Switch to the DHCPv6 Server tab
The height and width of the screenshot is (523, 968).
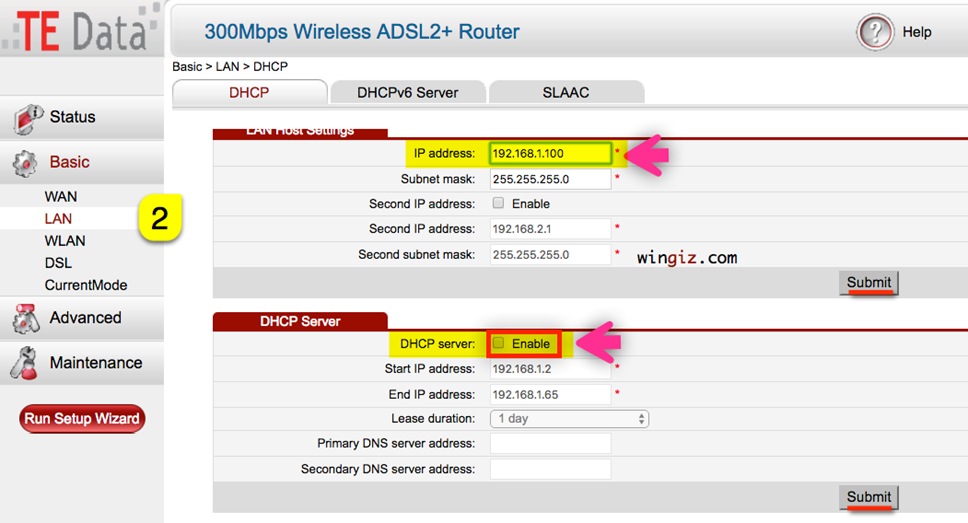407,93
